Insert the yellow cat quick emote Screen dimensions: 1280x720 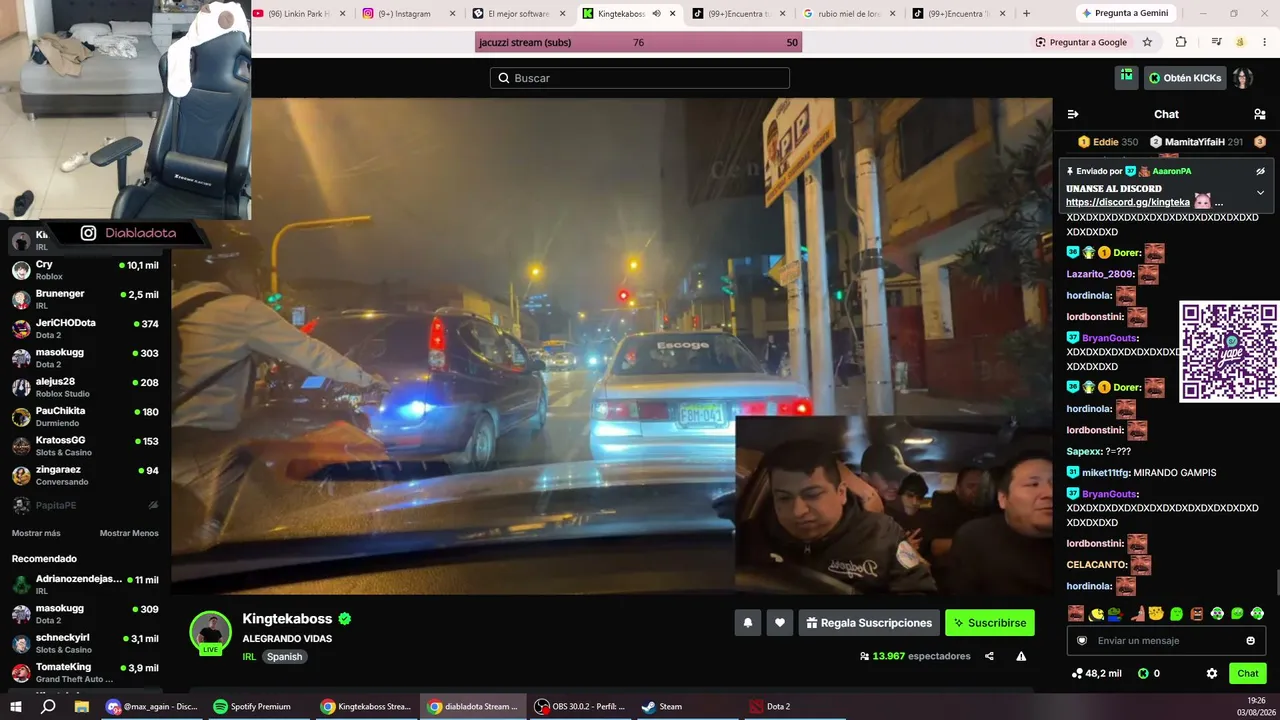pos(1155,613)
